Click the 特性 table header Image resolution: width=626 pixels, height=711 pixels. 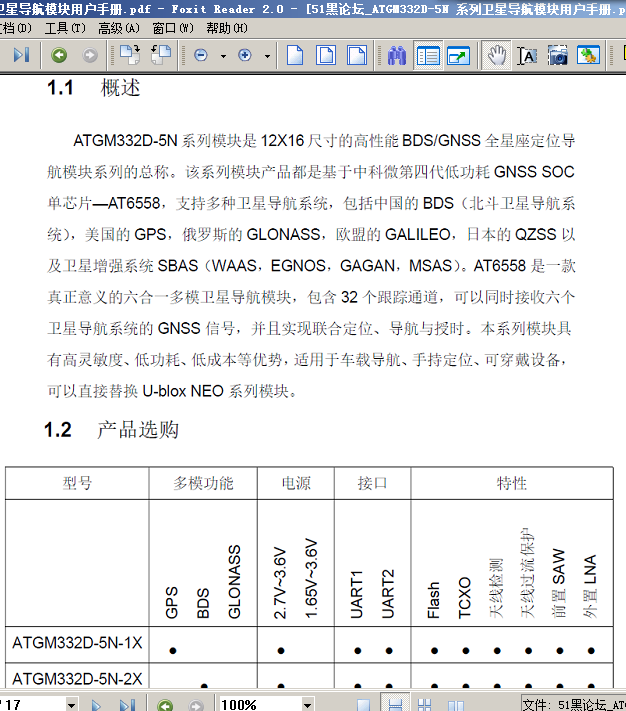pos(512,483)
